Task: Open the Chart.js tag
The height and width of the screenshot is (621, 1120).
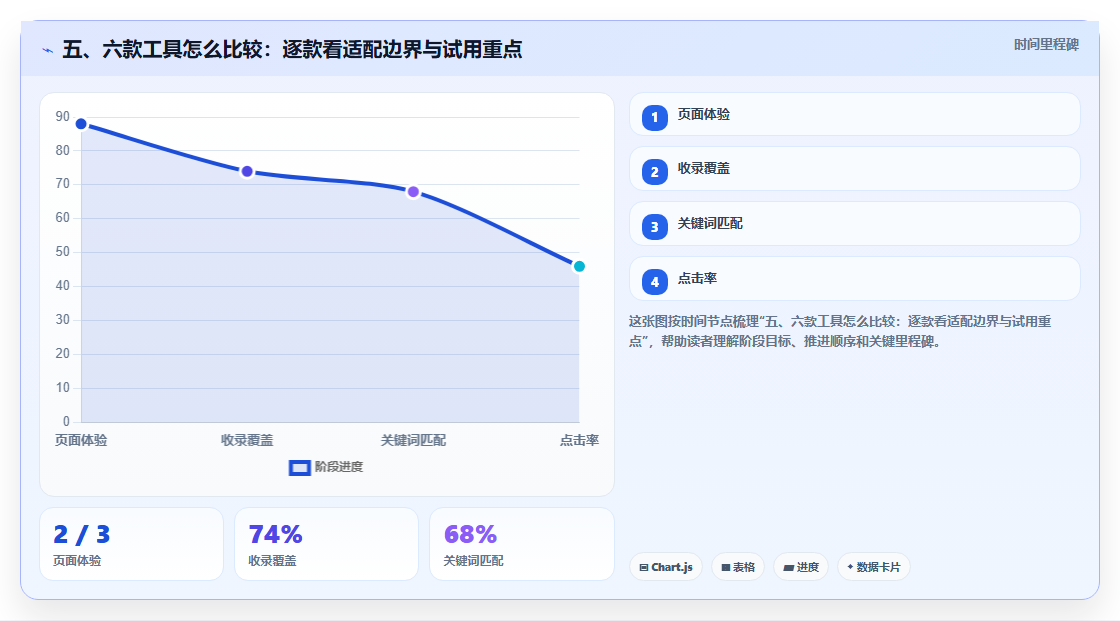Action: coord(666,567)
